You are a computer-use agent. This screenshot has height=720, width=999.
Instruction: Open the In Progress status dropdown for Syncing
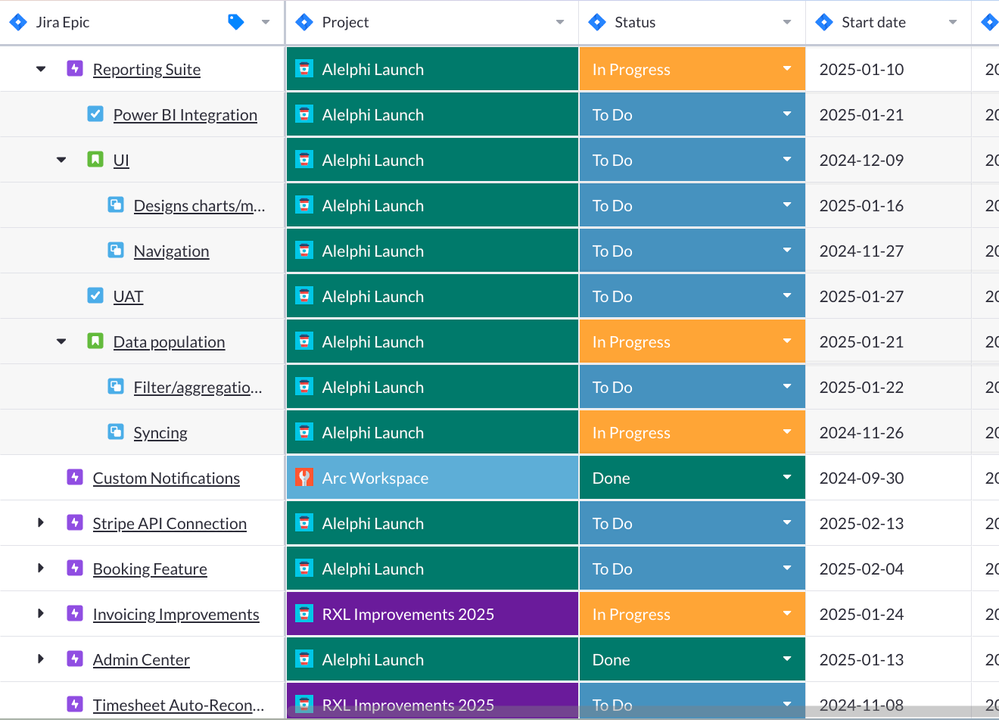tap(789, 432)
